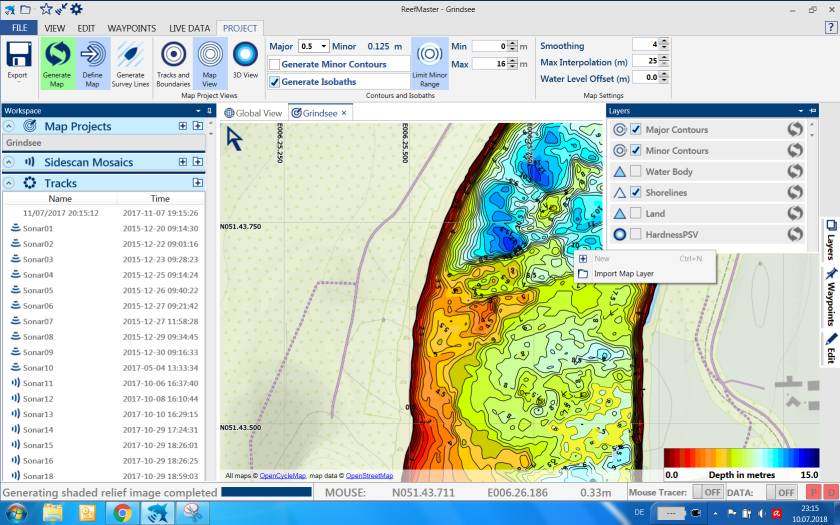This screenshot has width=840, height=525.
Task: Click the star favorites icon in title bar
Action: click(x=46, y=9)
